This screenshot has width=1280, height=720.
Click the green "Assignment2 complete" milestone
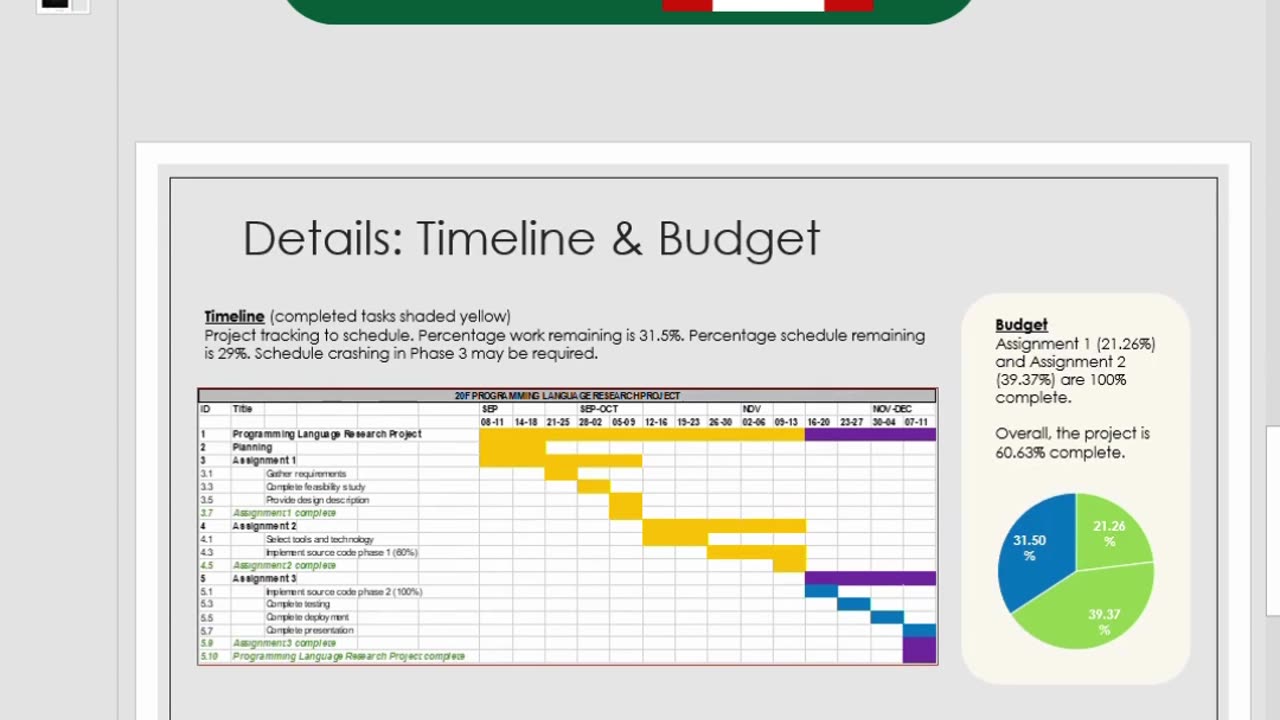[x=284, y=565]
